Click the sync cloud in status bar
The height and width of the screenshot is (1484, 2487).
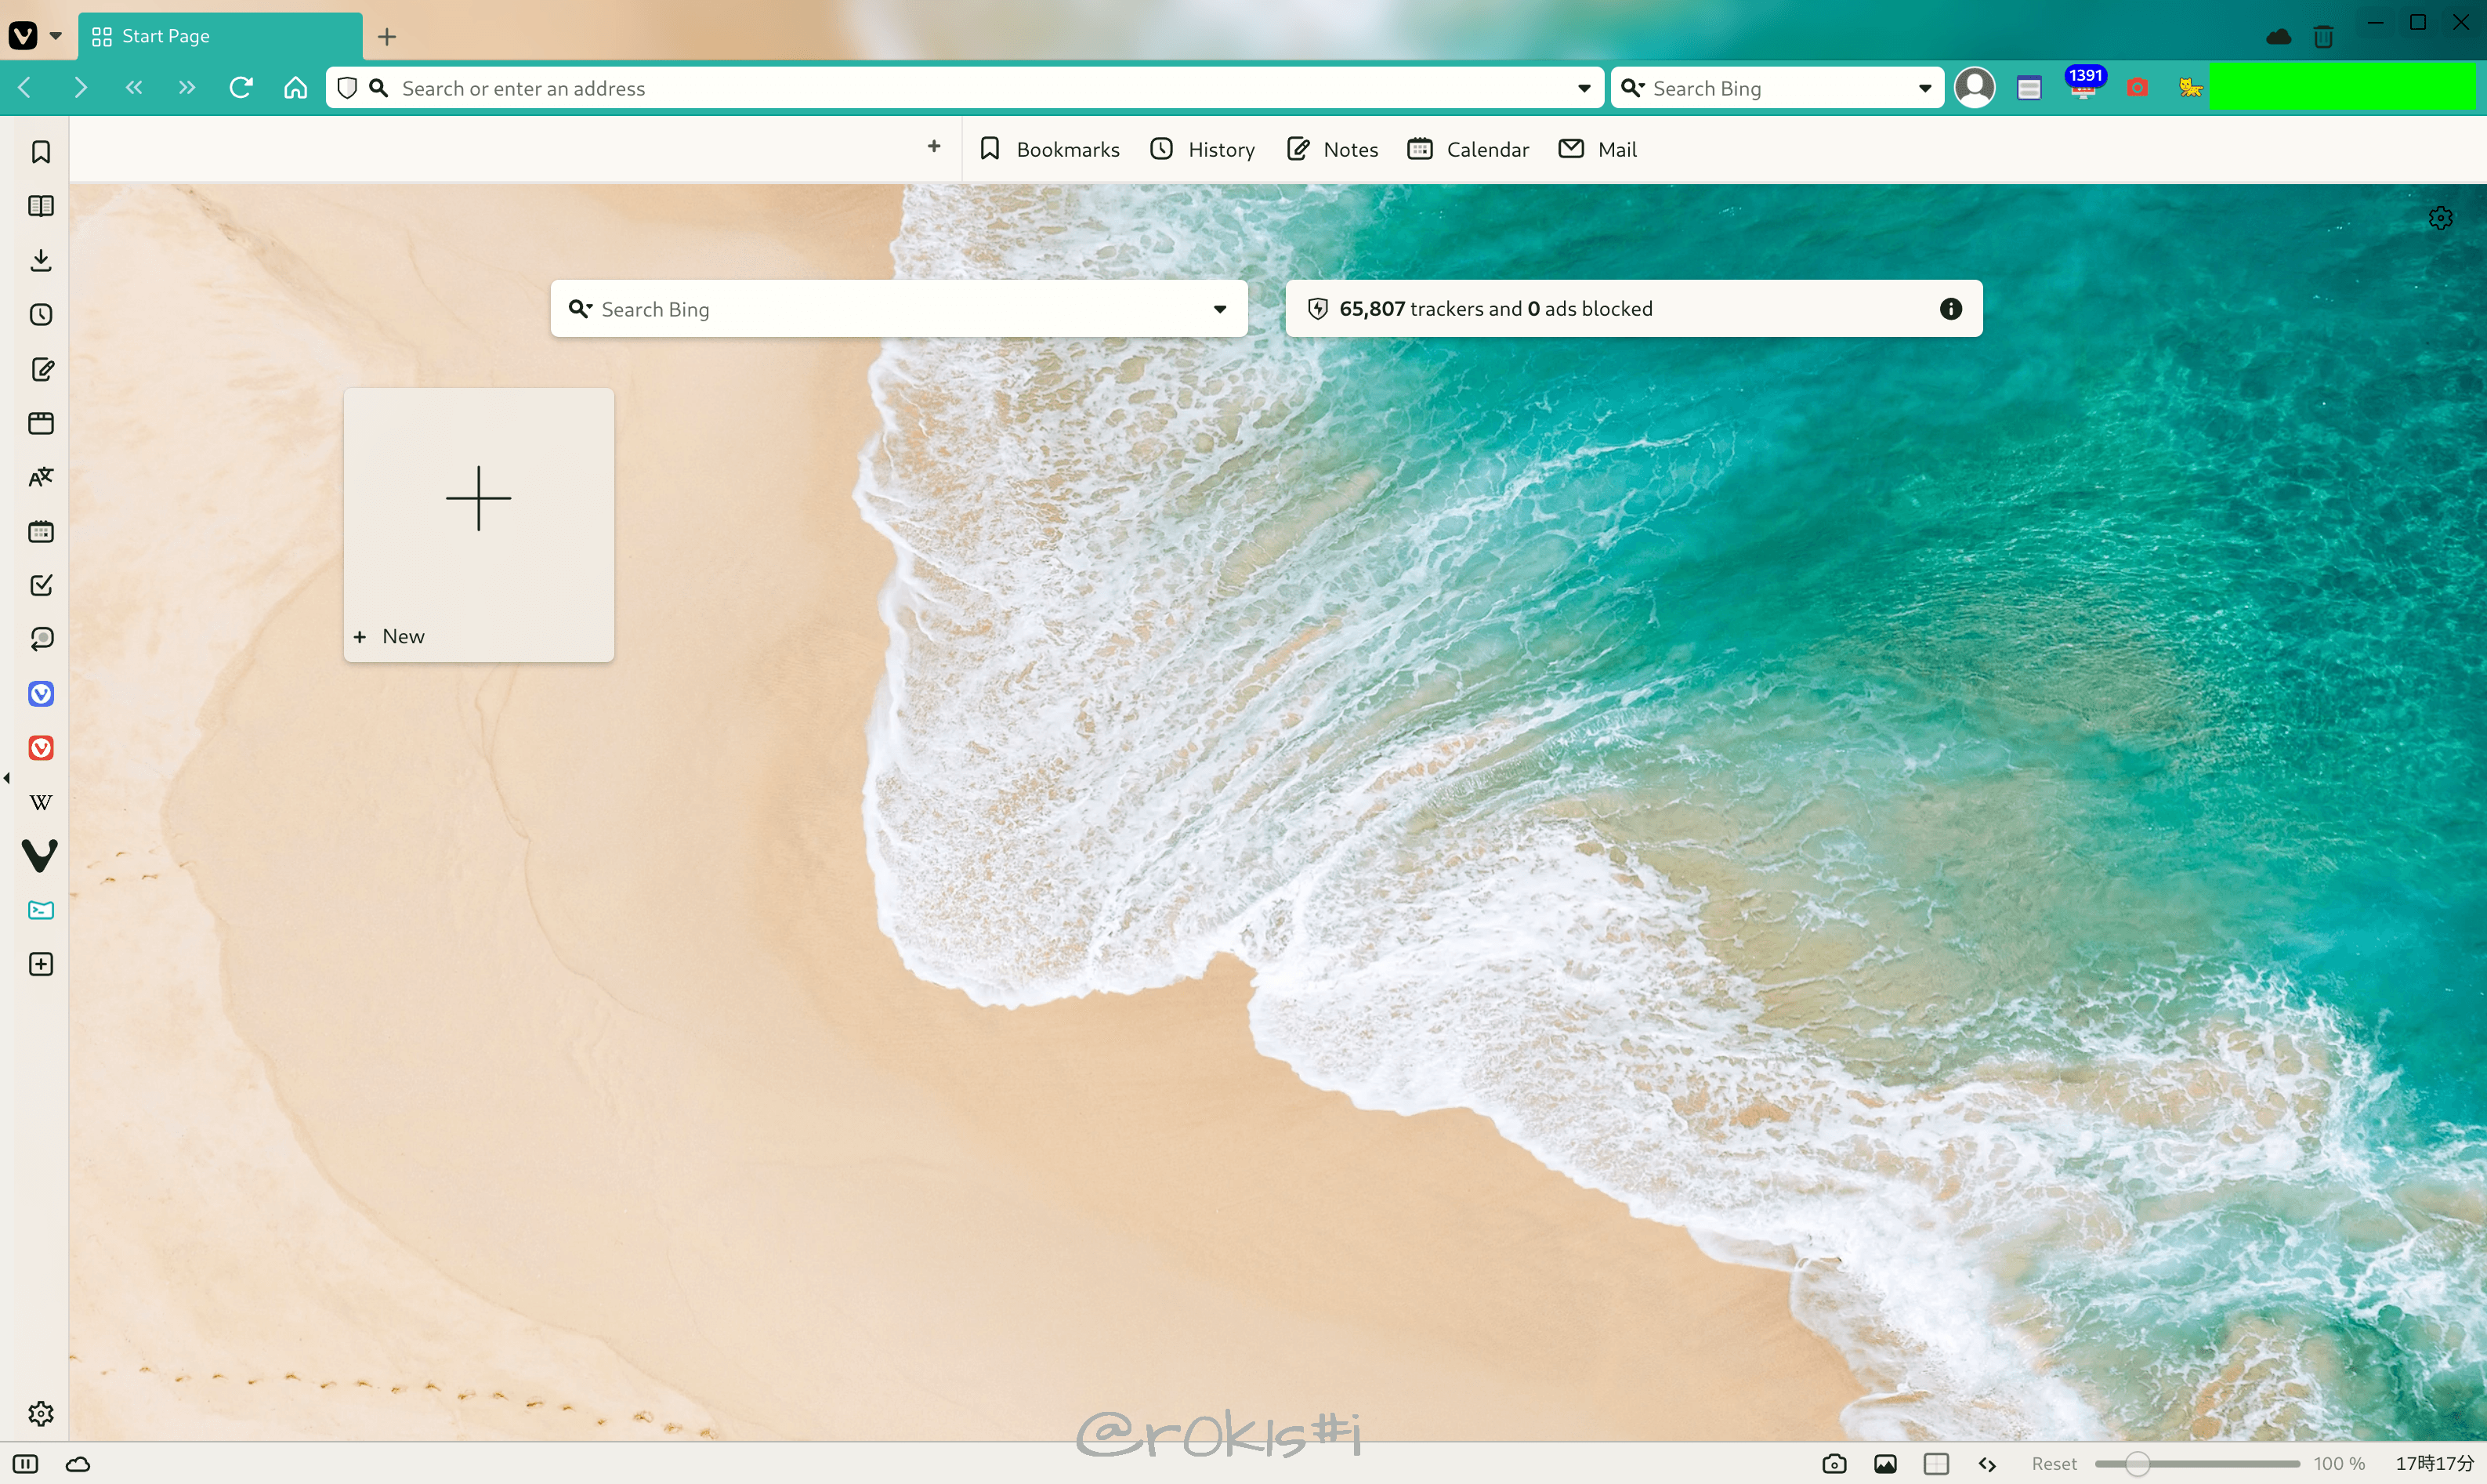(x=78, y=1464)
